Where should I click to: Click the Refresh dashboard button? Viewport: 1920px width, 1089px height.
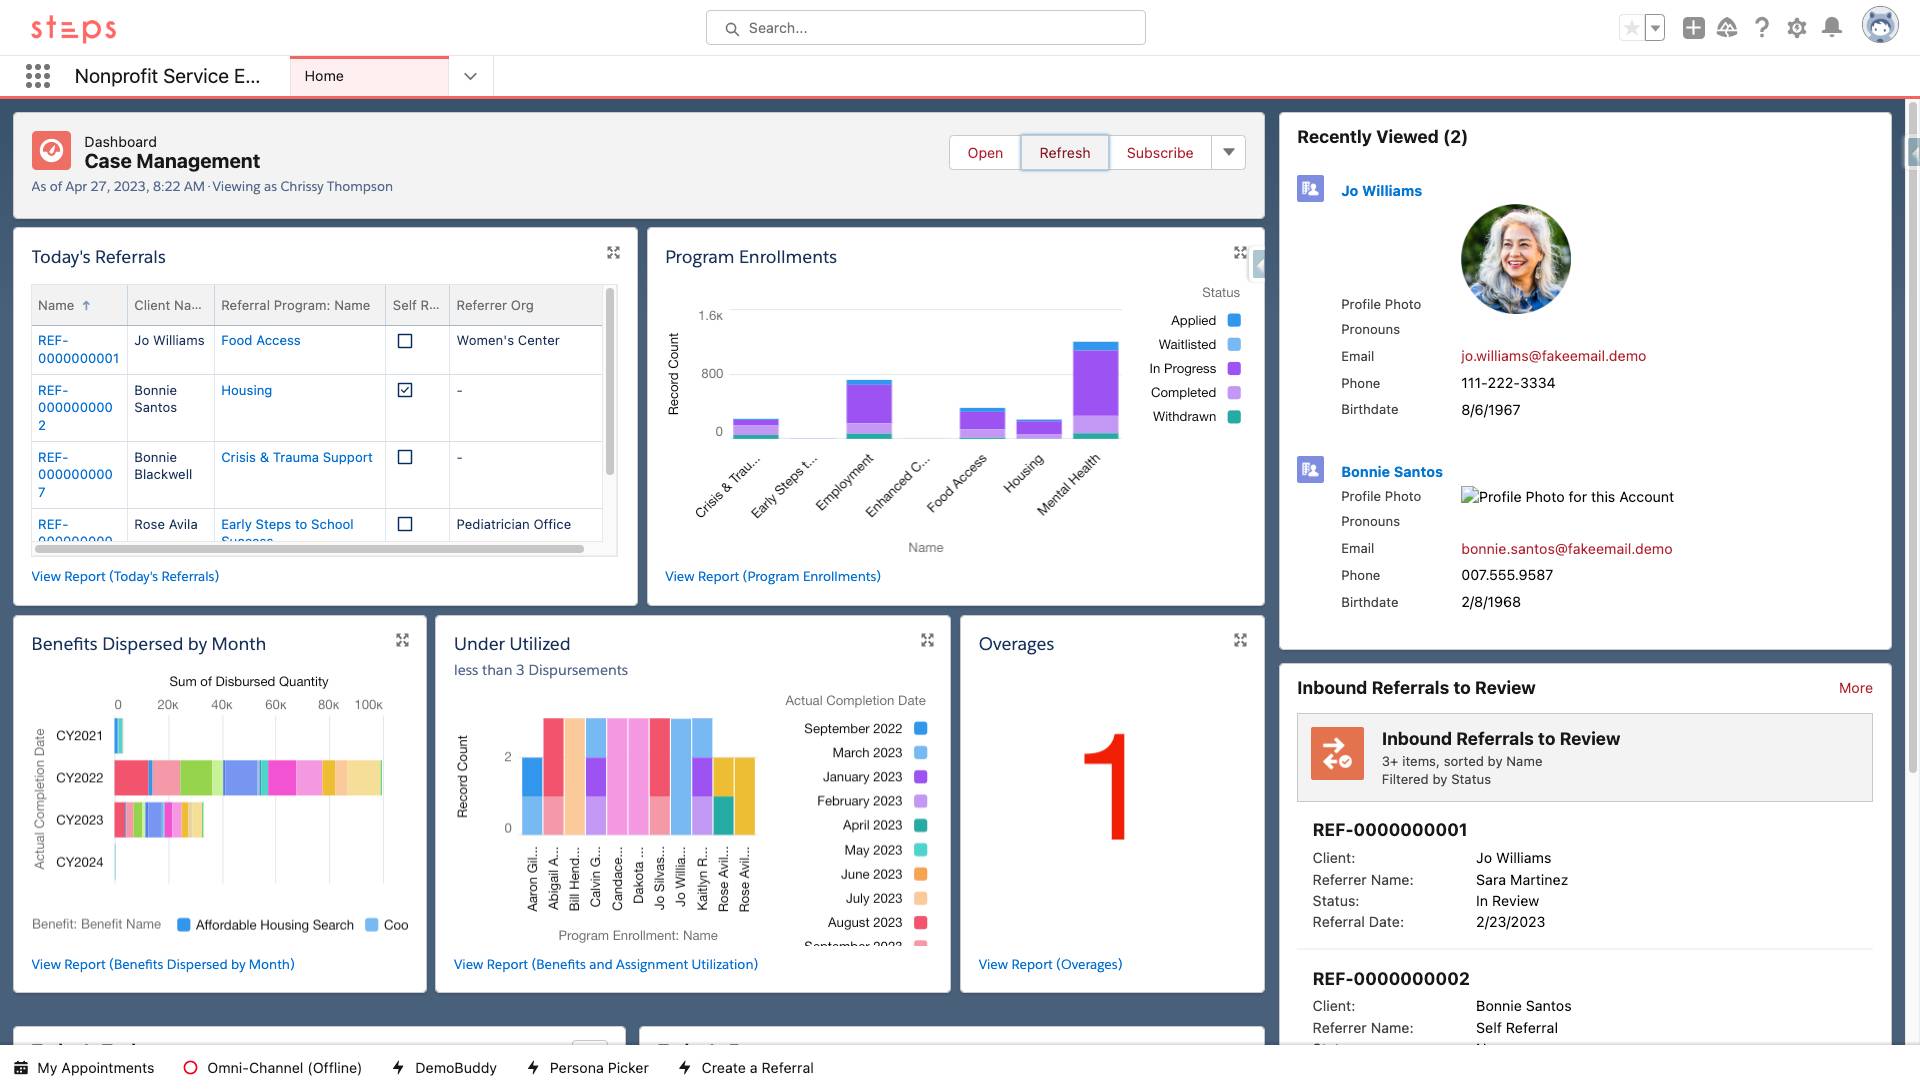click(1064, 153)
